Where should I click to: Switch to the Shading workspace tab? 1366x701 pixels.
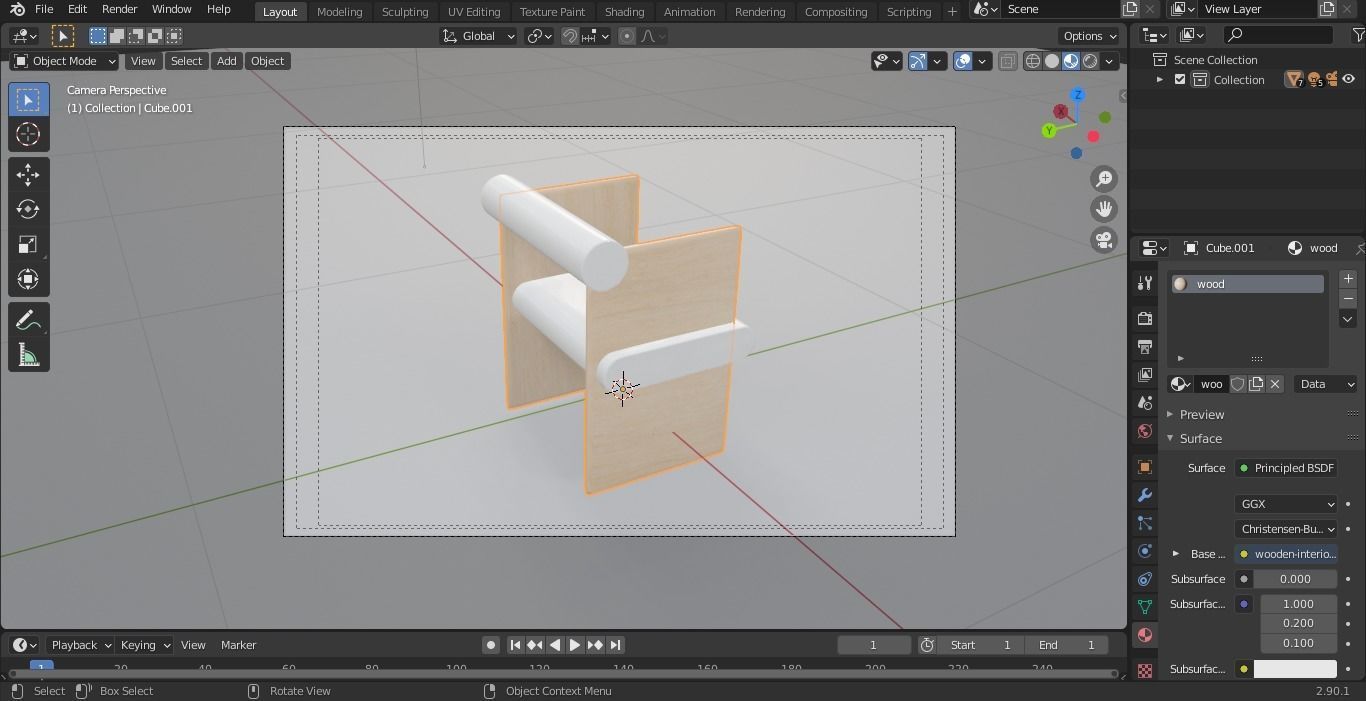point(624,11)
